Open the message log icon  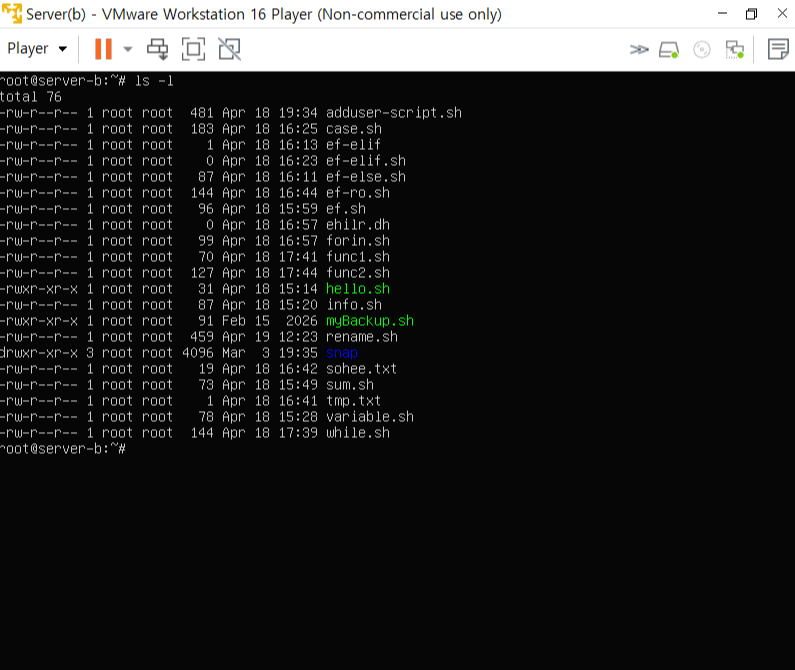[x=778, y=49]
